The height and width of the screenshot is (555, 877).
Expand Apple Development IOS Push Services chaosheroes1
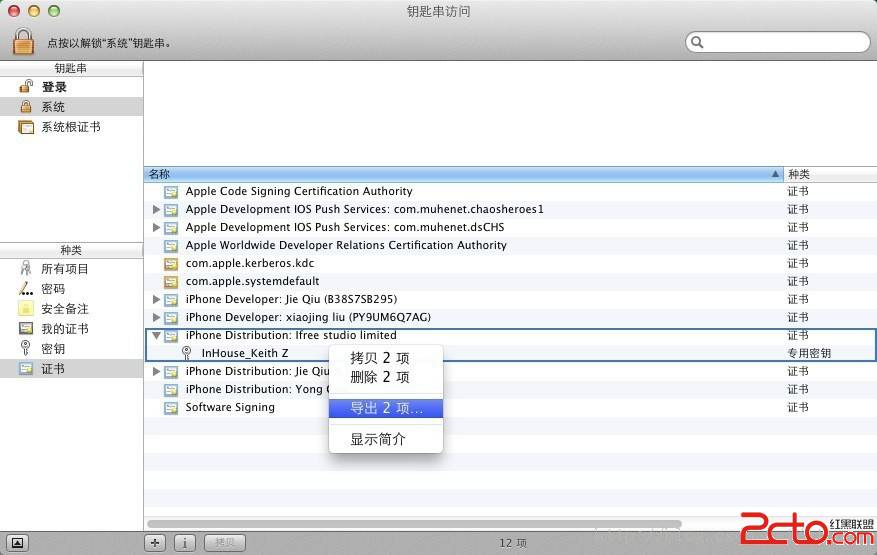point(156,210)
